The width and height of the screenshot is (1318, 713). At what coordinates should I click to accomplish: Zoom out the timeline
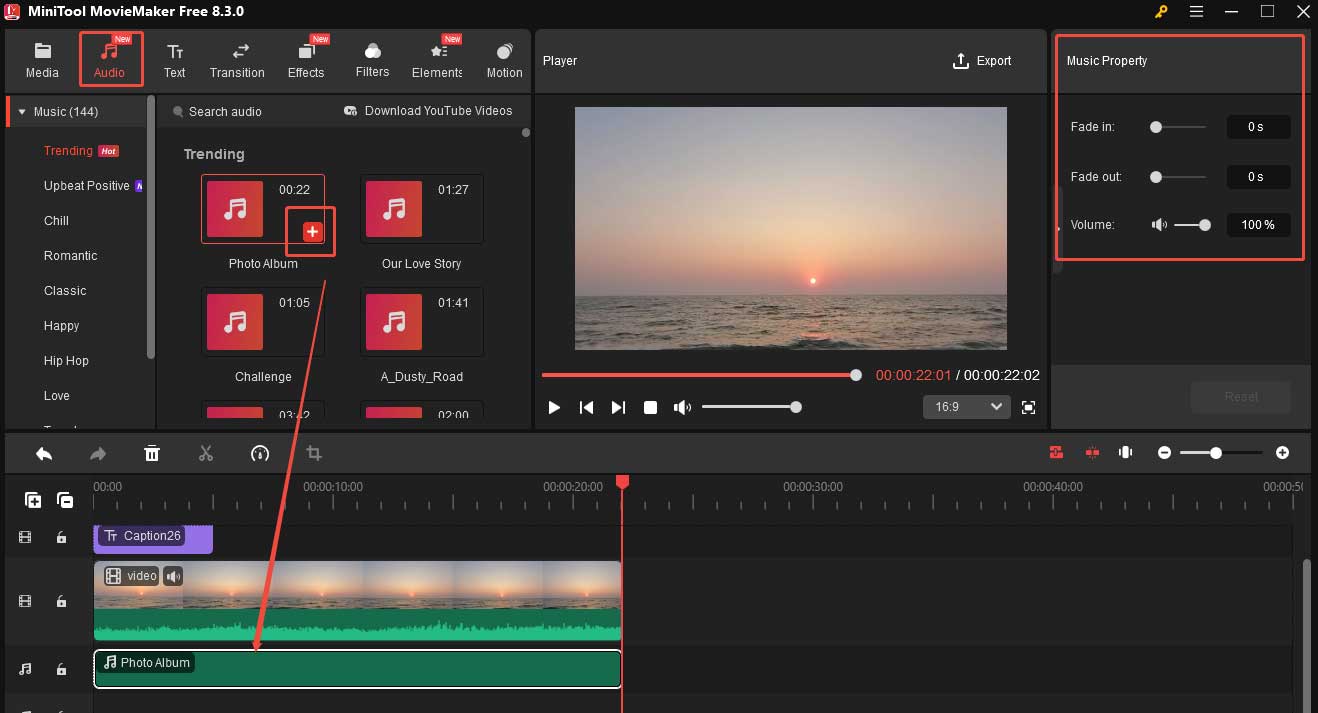1164,453
